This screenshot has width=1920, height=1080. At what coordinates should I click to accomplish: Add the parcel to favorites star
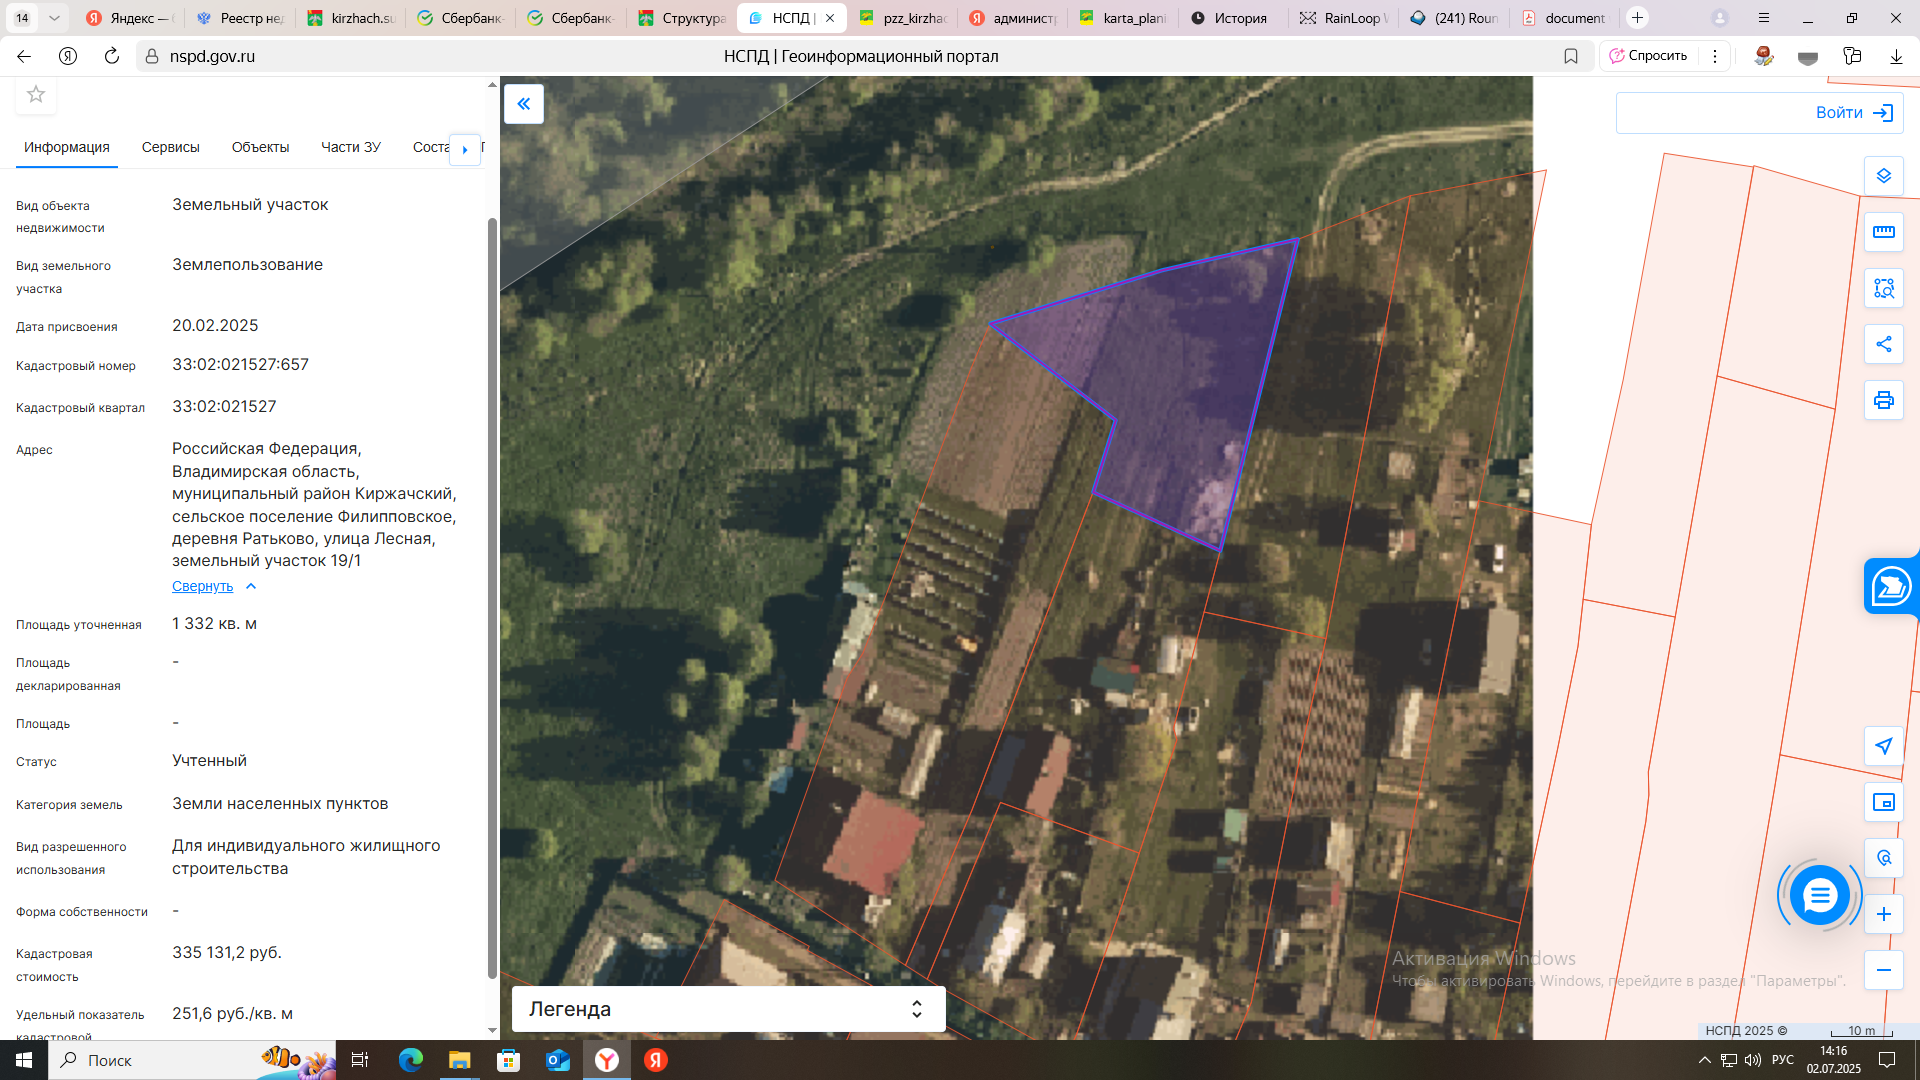click(x=36, y=94)
